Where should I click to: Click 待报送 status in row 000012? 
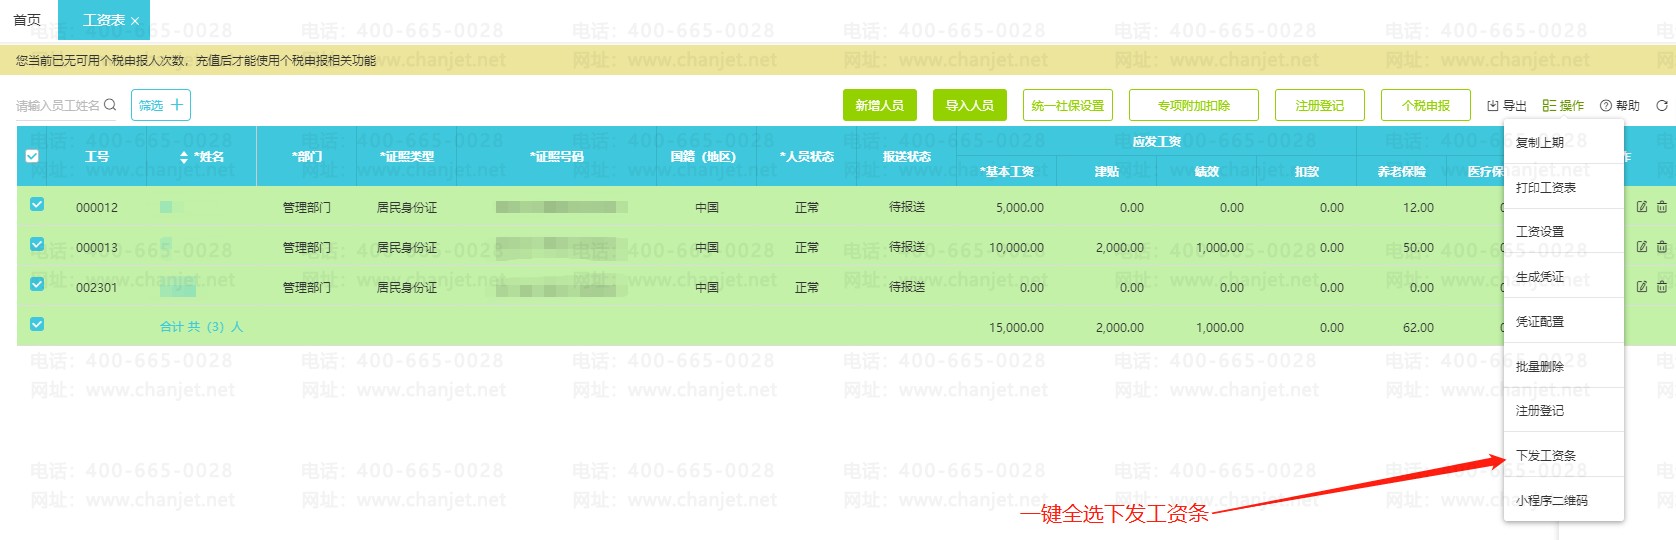[x=907, y=207]
